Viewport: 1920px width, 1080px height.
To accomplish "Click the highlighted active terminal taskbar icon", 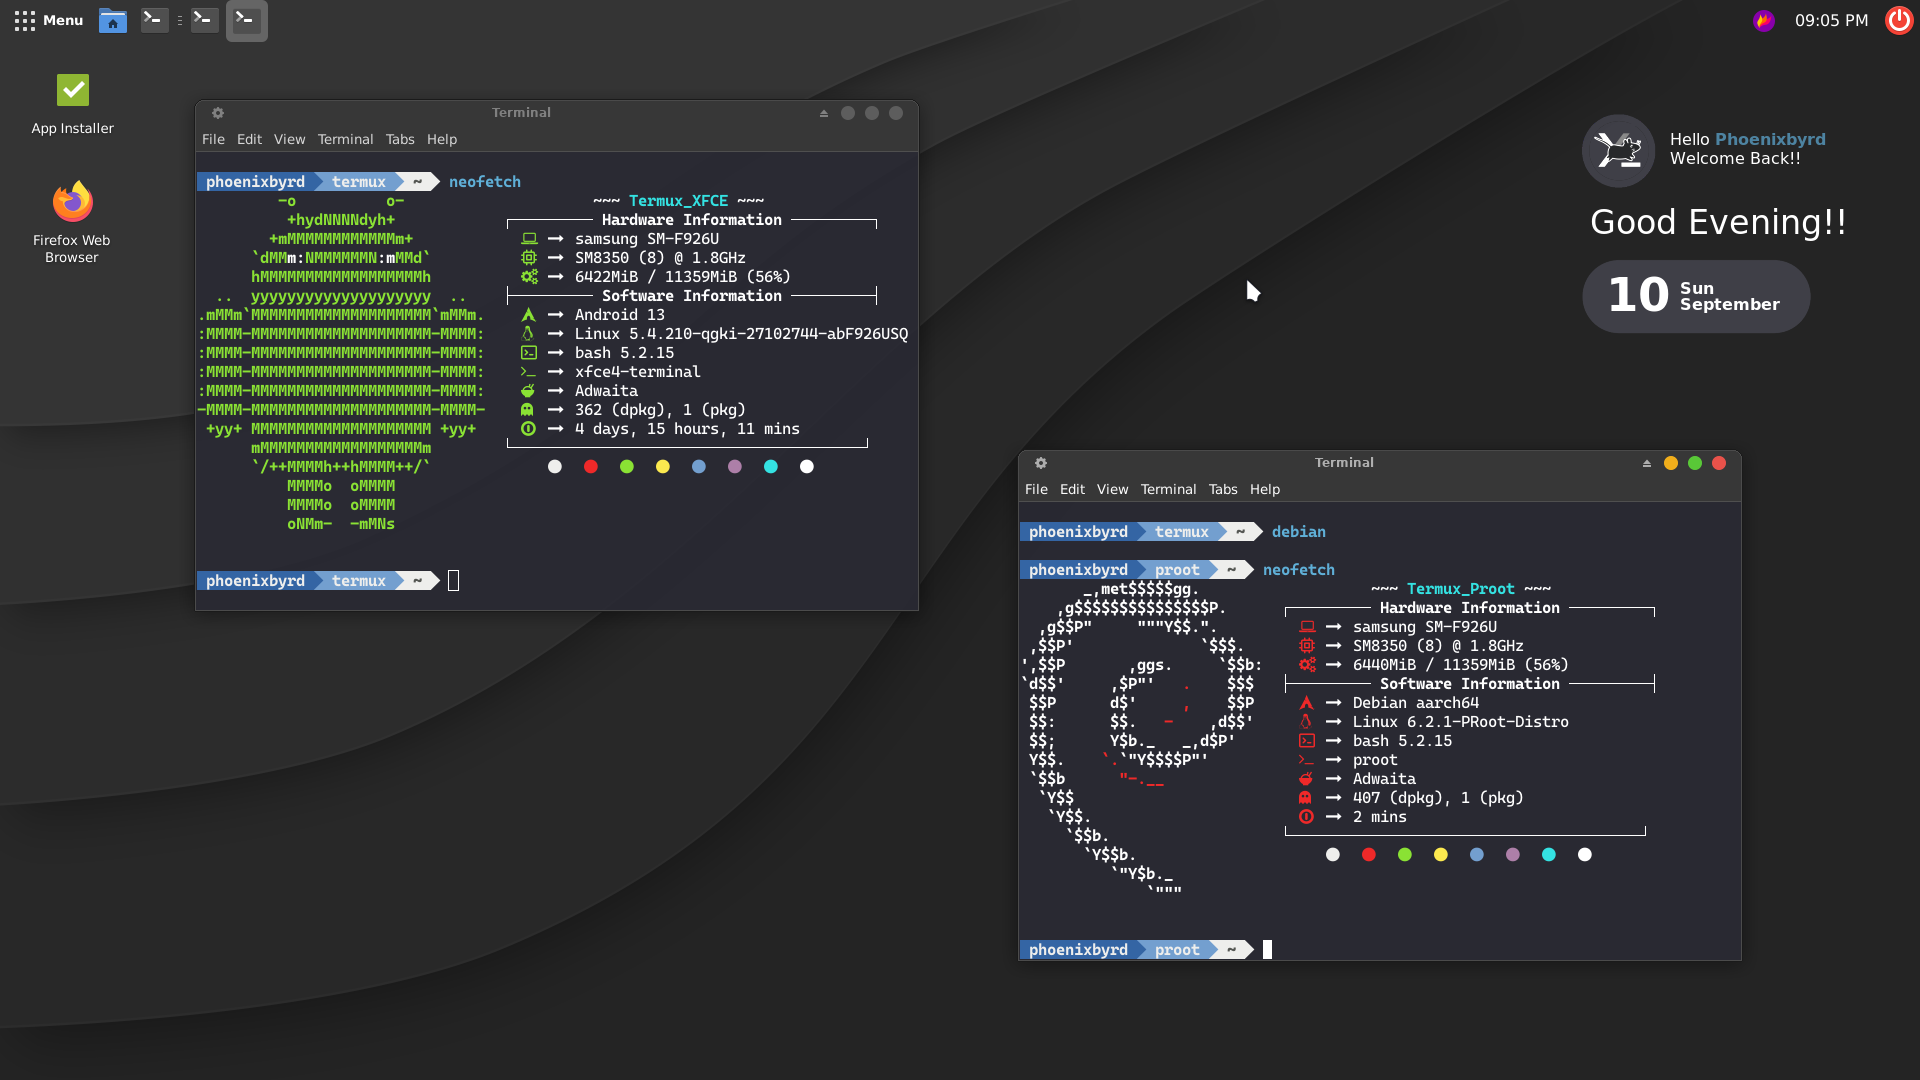I will coord(246,20).
